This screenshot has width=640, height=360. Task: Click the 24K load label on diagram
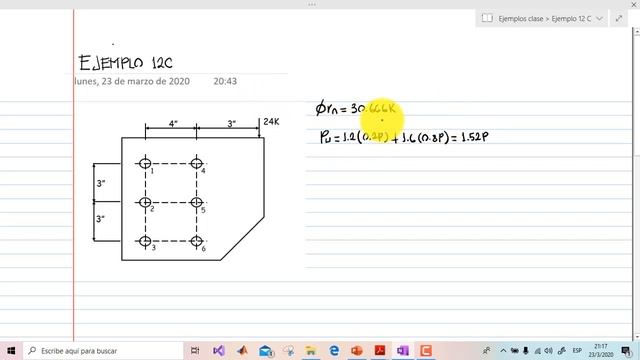click(x=271, y=122)
